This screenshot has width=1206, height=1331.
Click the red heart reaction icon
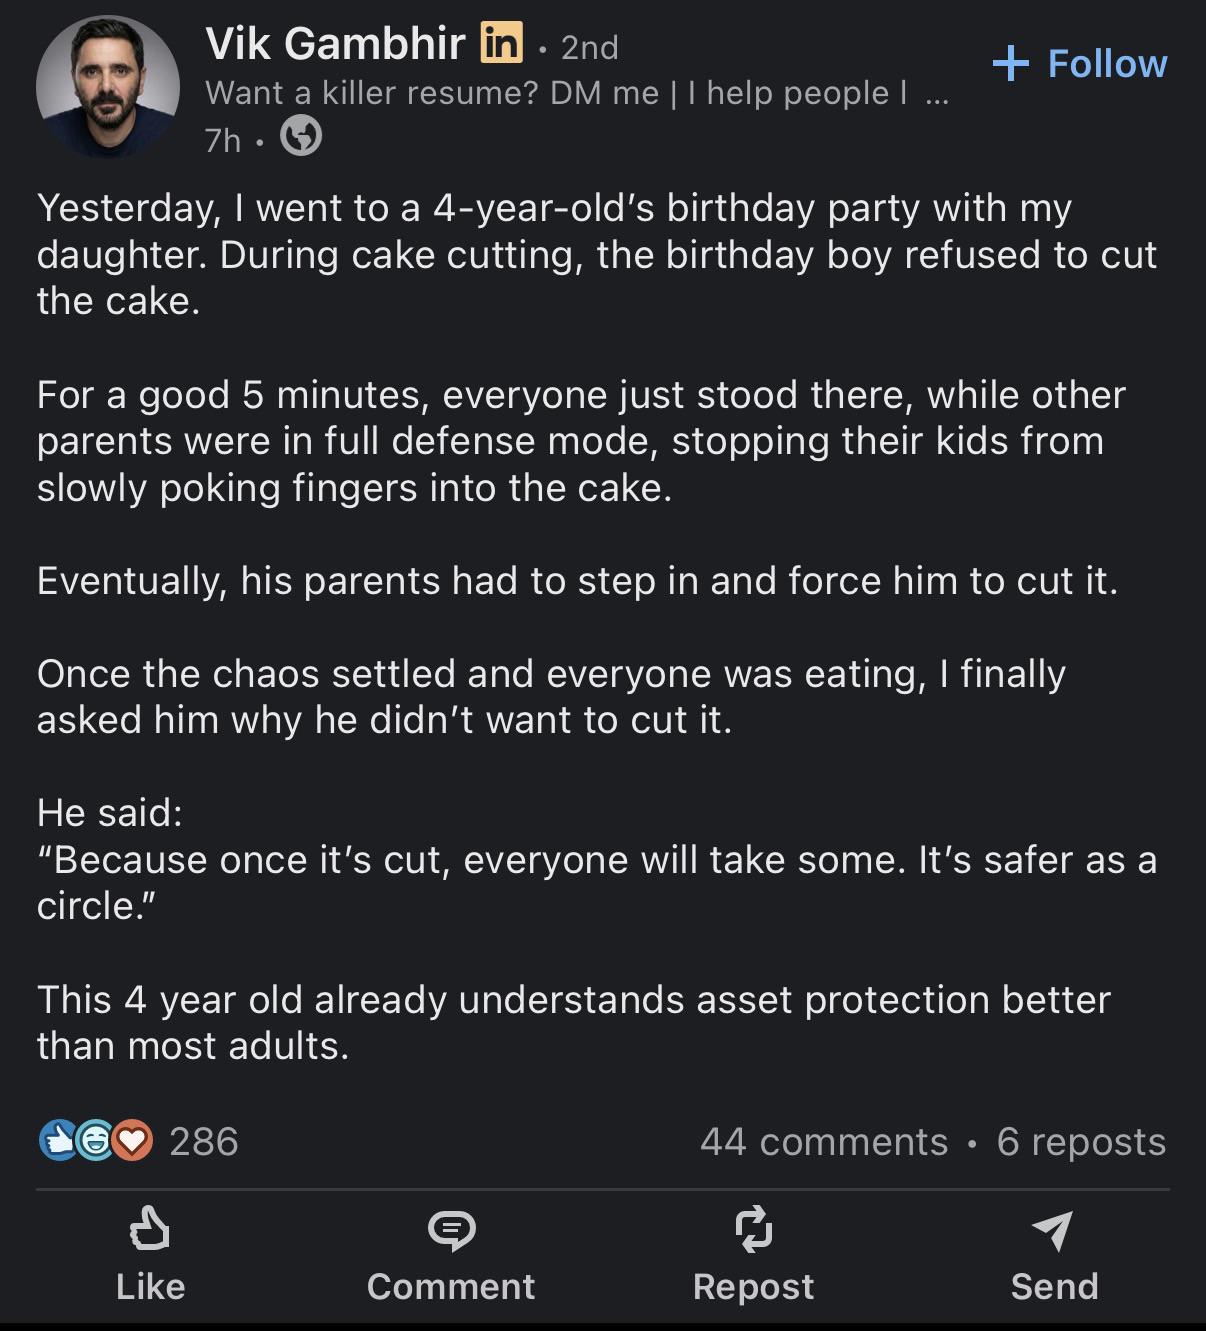[x=133, y=1141]
